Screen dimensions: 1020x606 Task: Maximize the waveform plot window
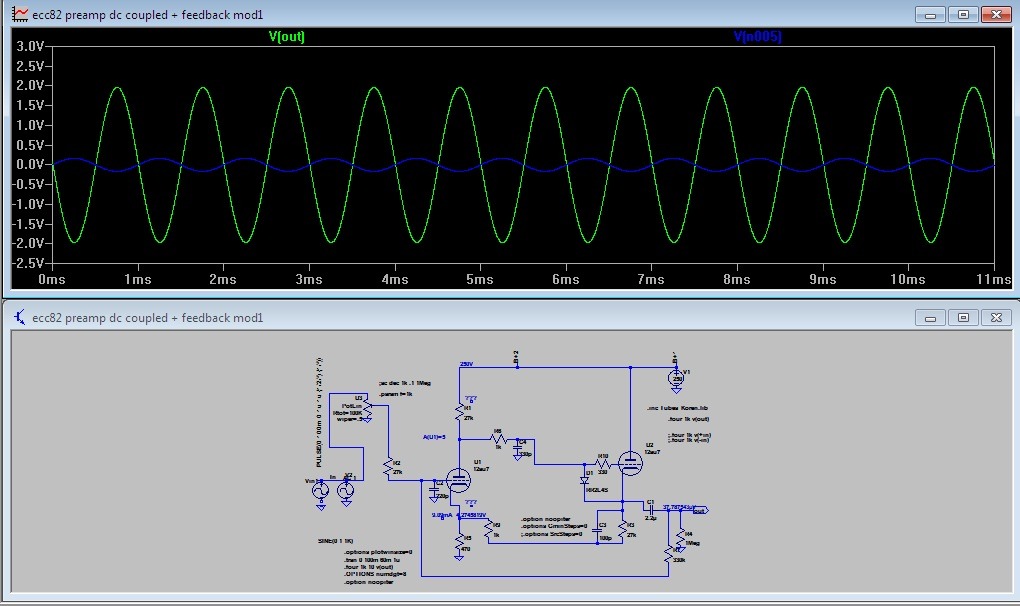point(963,14)
